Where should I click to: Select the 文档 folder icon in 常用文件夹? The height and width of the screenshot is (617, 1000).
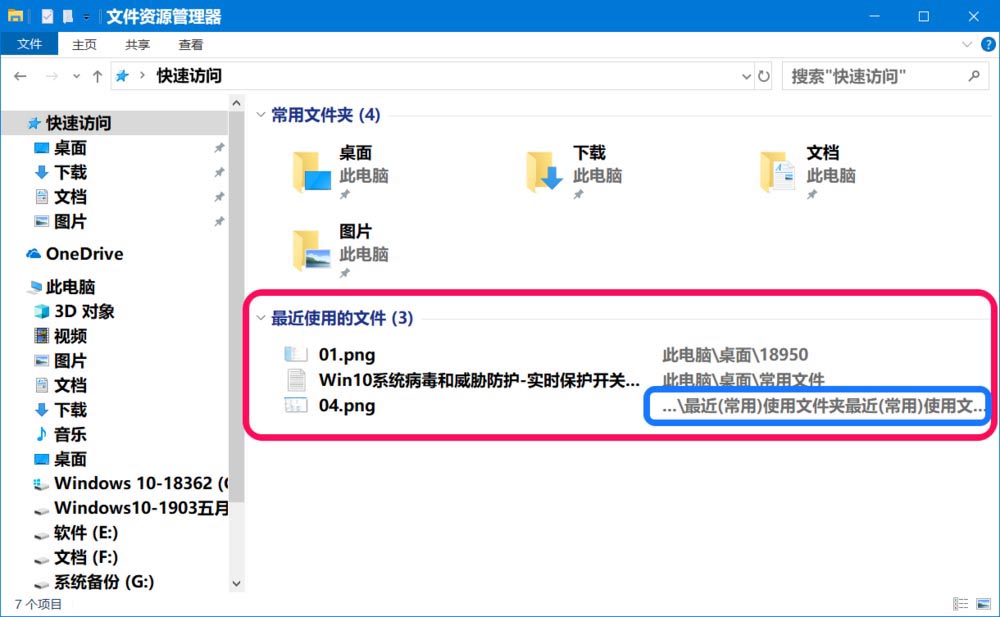[x=777, y=172]
